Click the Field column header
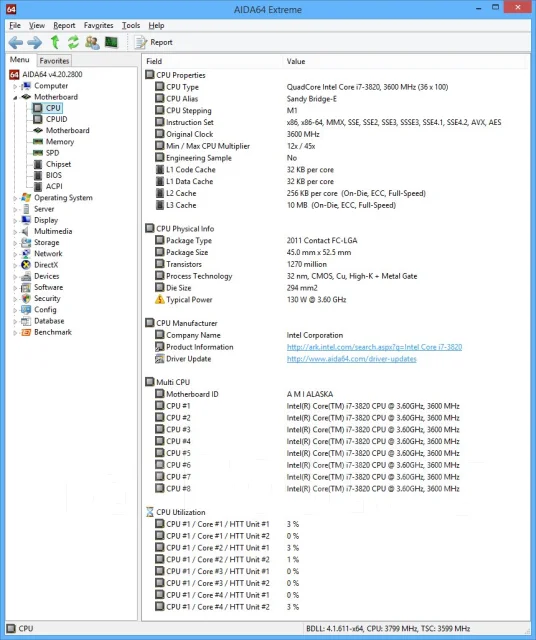 (x=212, y=61)
